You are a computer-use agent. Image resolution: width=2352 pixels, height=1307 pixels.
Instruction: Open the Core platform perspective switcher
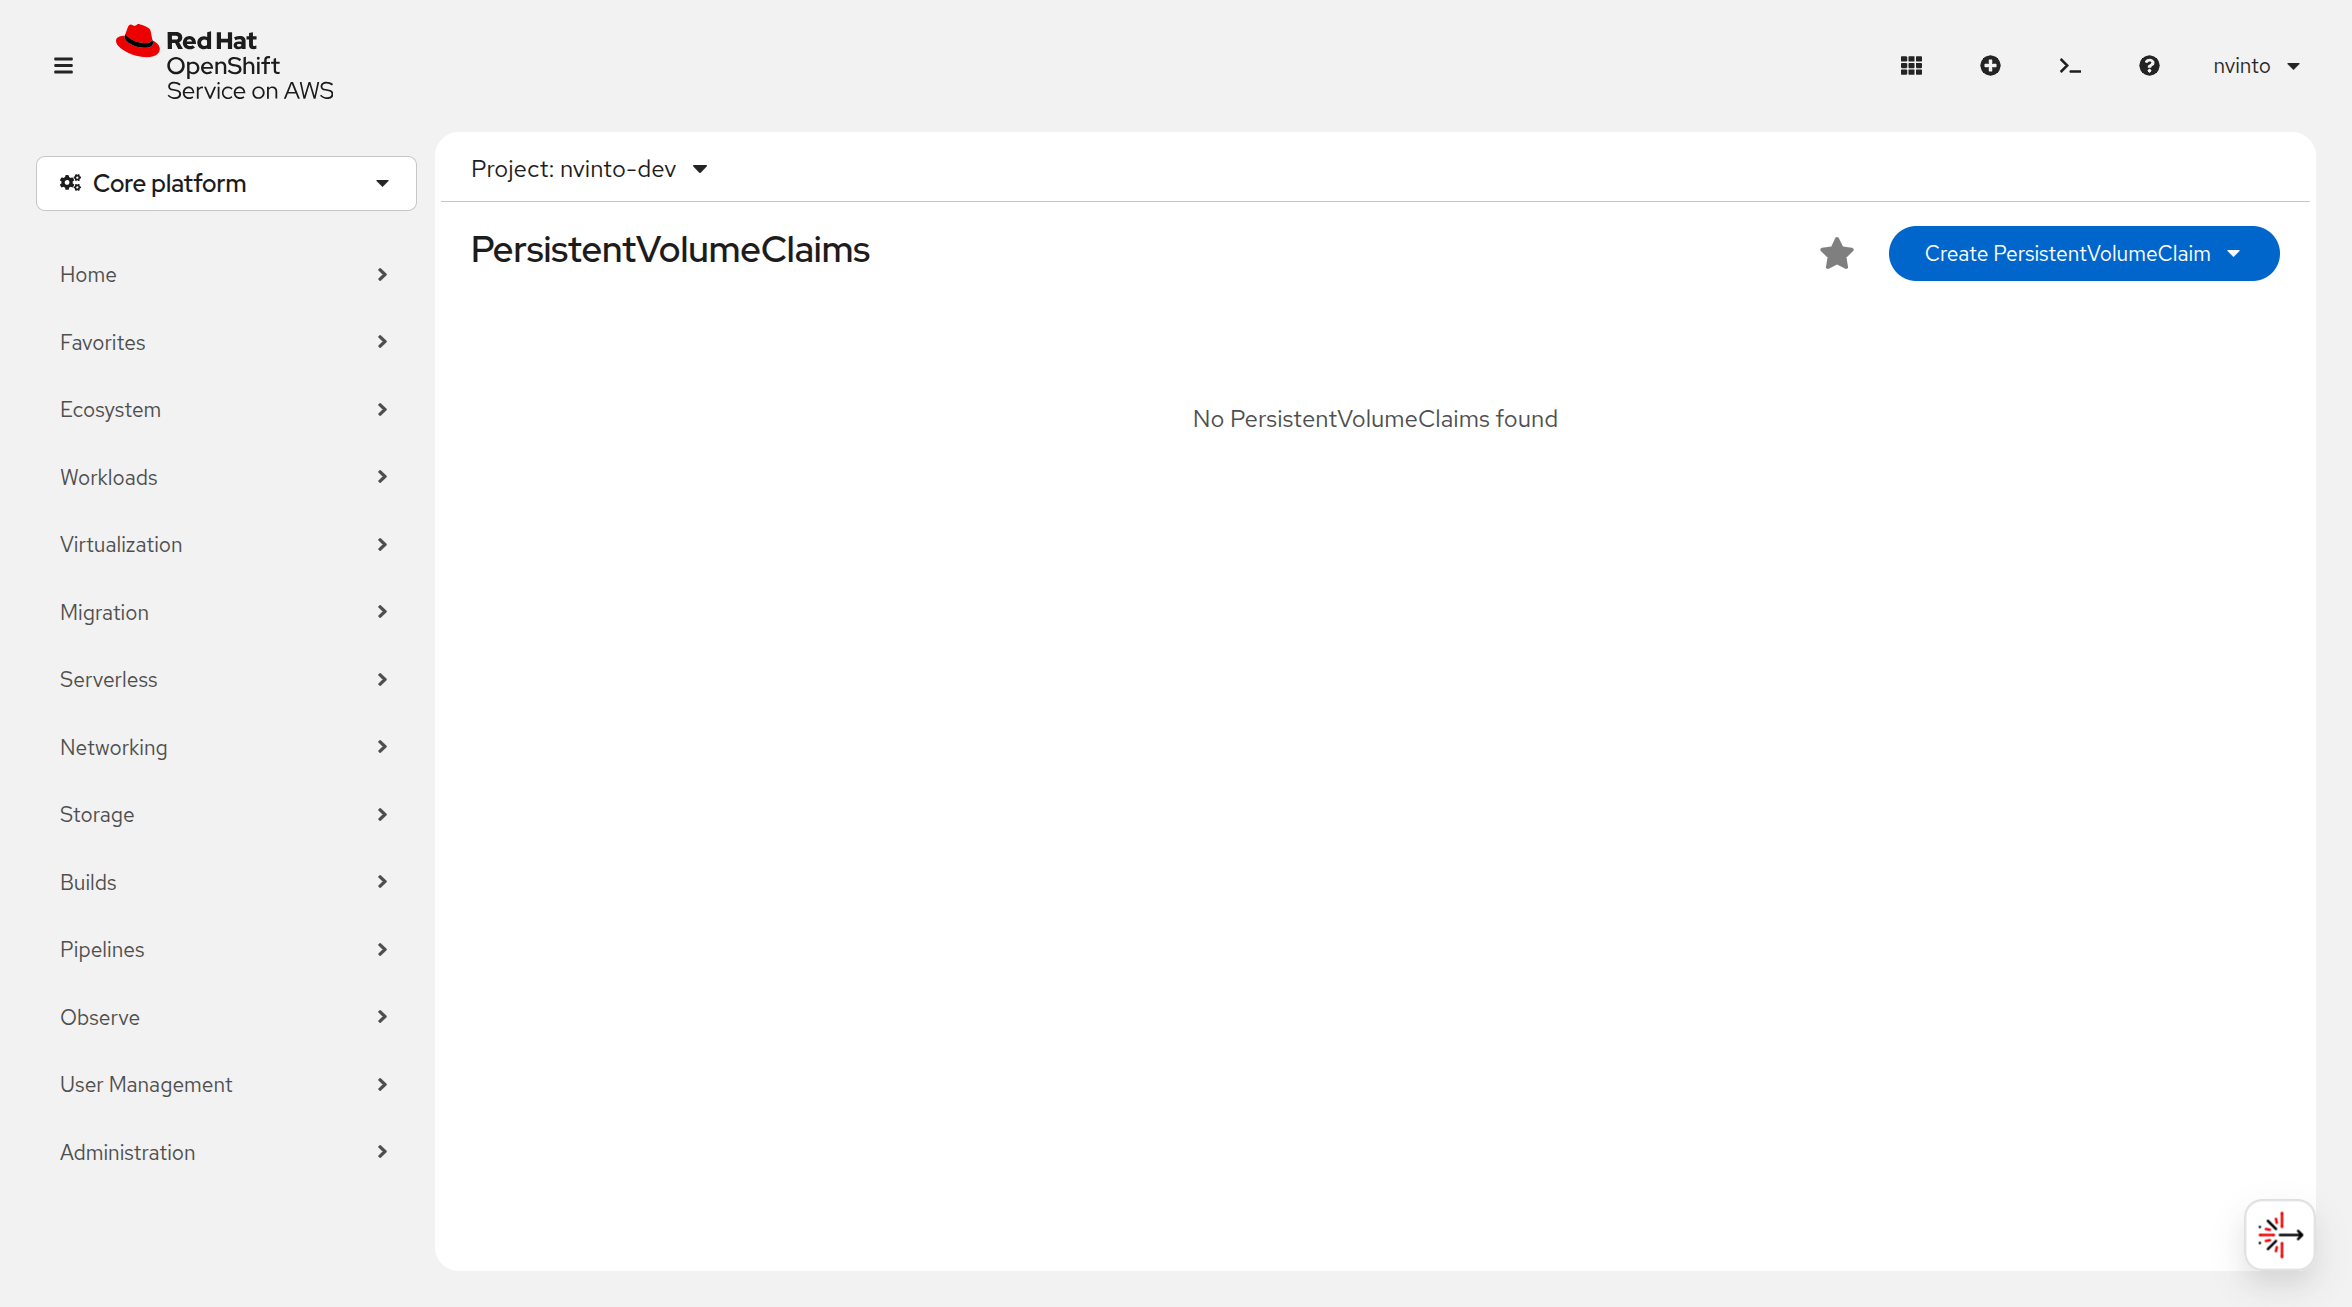(x=226, y=183)
